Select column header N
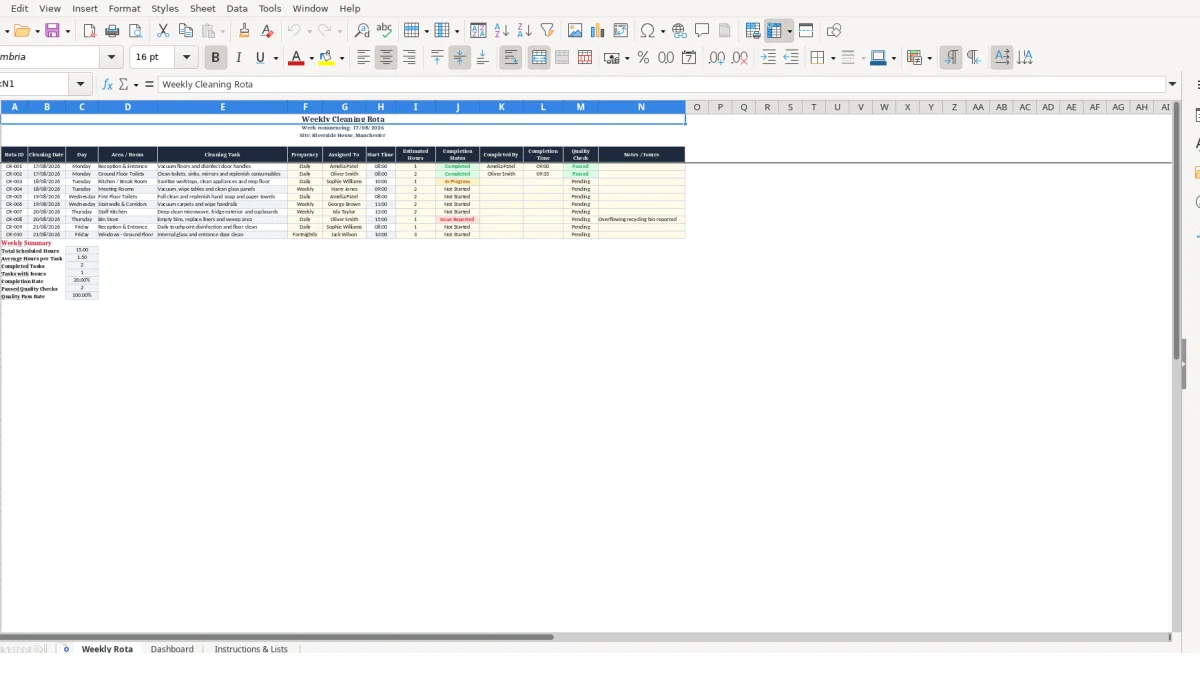 (641, 107)
